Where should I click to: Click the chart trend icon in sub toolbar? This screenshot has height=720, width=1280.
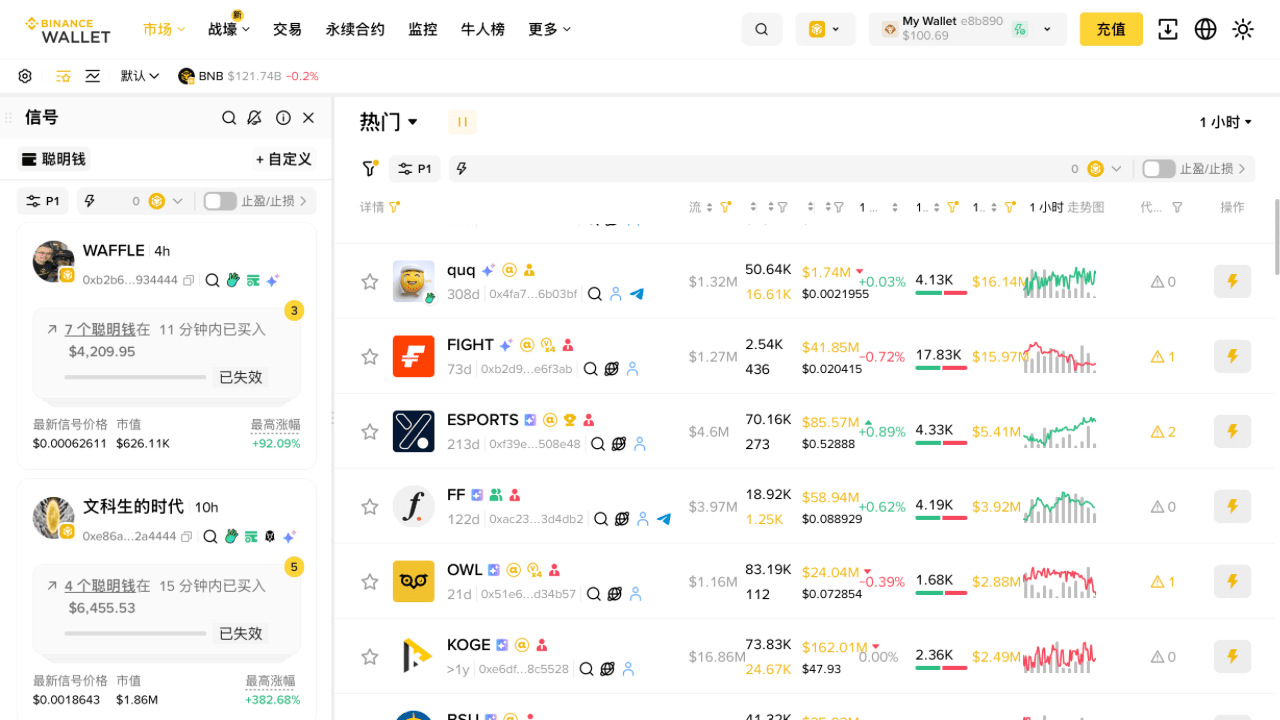pyautogui.click(x=93, y=76)
